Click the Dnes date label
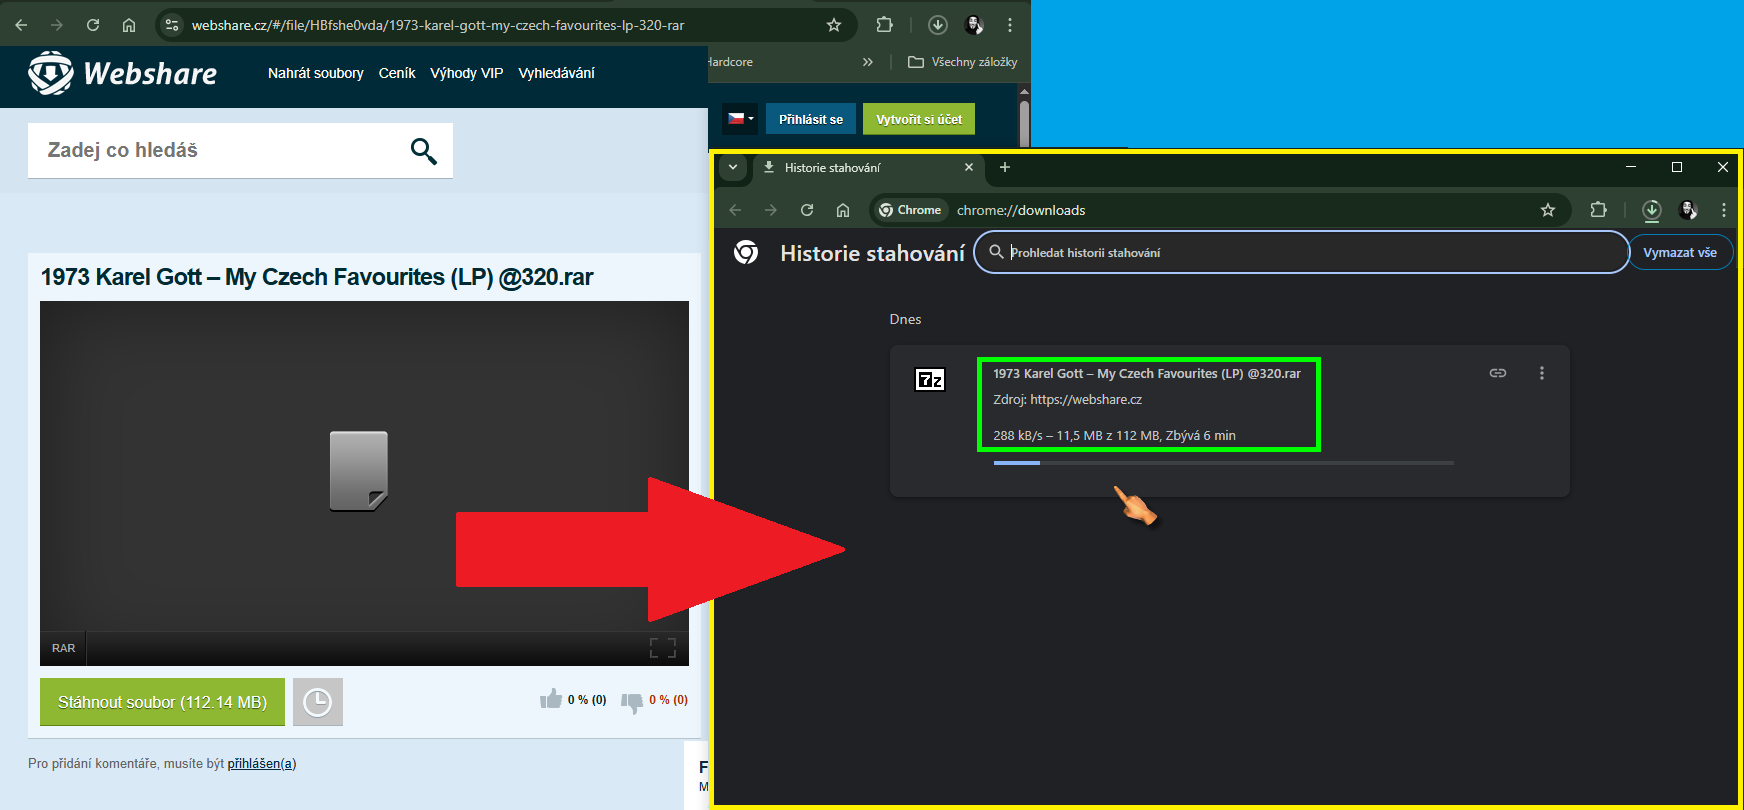Screen dimensions: 1744x810 click(905, 319)
